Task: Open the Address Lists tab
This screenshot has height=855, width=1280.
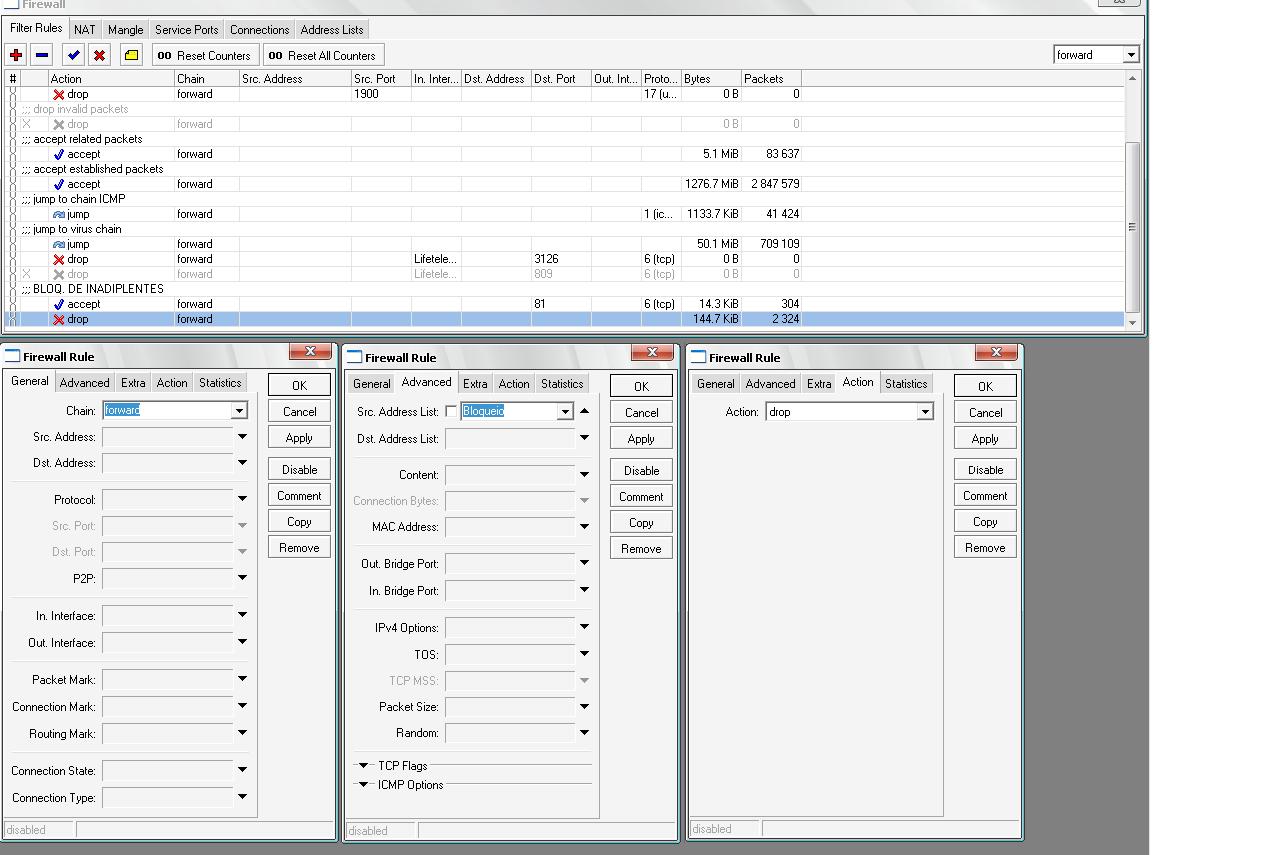Action: 332,30
